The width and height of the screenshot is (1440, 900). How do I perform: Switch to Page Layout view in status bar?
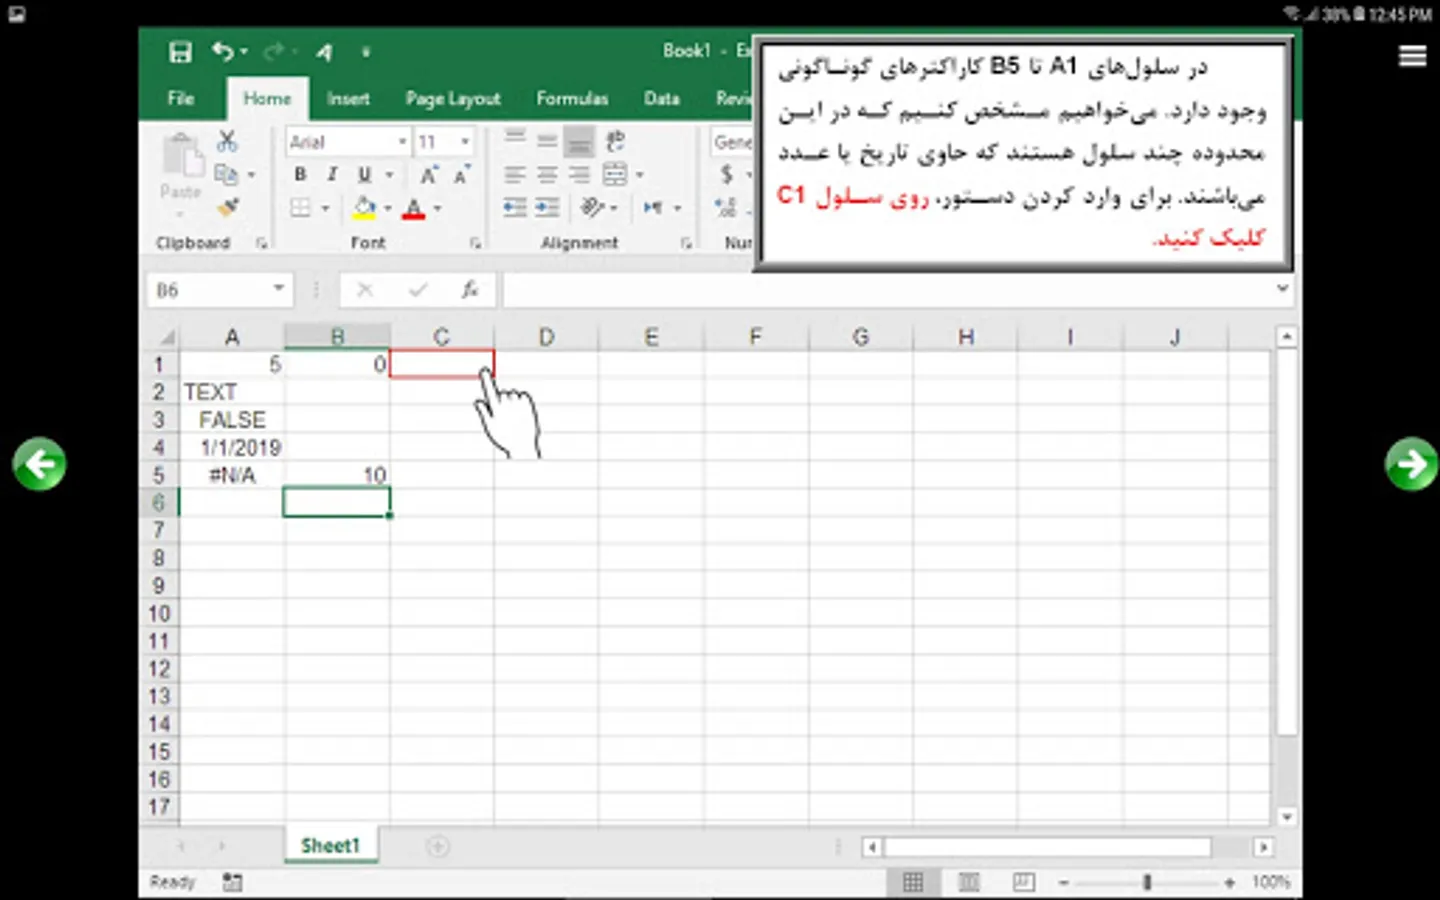[968, 882]
